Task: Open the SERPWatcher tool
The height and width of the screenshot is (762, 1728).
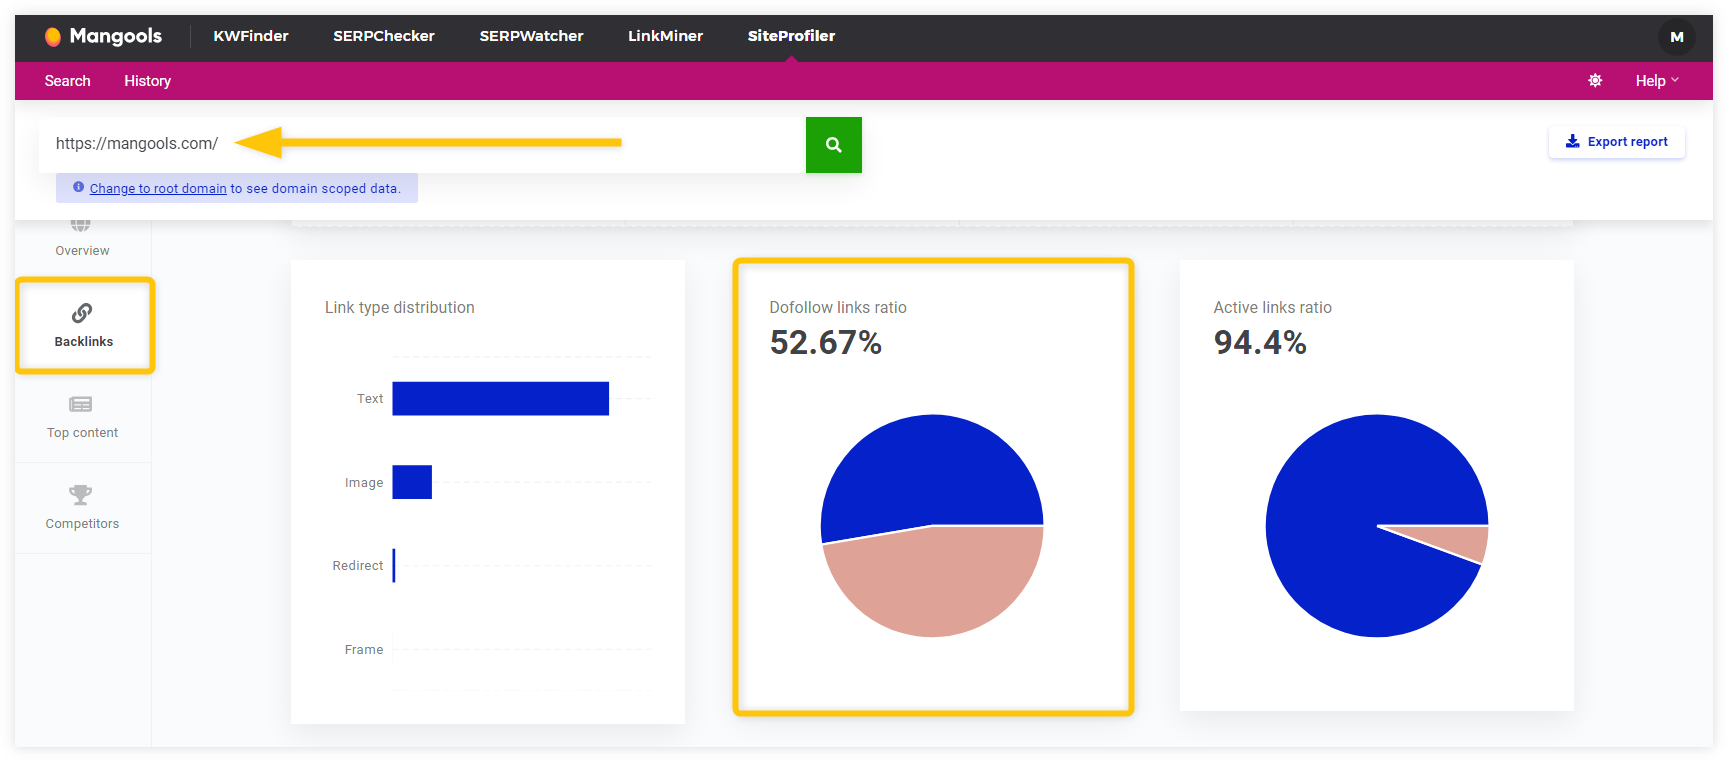Action: tap(531, 36)
